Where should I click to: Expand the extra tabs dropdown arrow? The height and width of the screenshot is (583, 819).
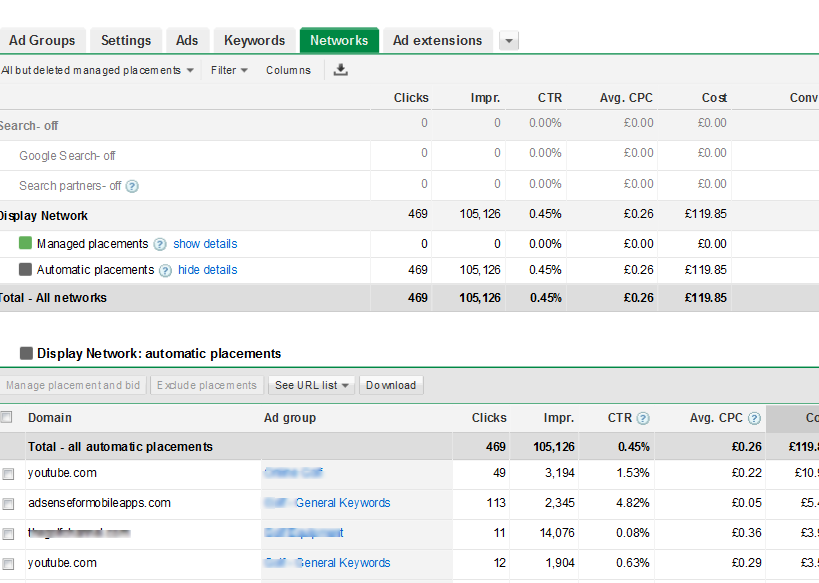509,41
